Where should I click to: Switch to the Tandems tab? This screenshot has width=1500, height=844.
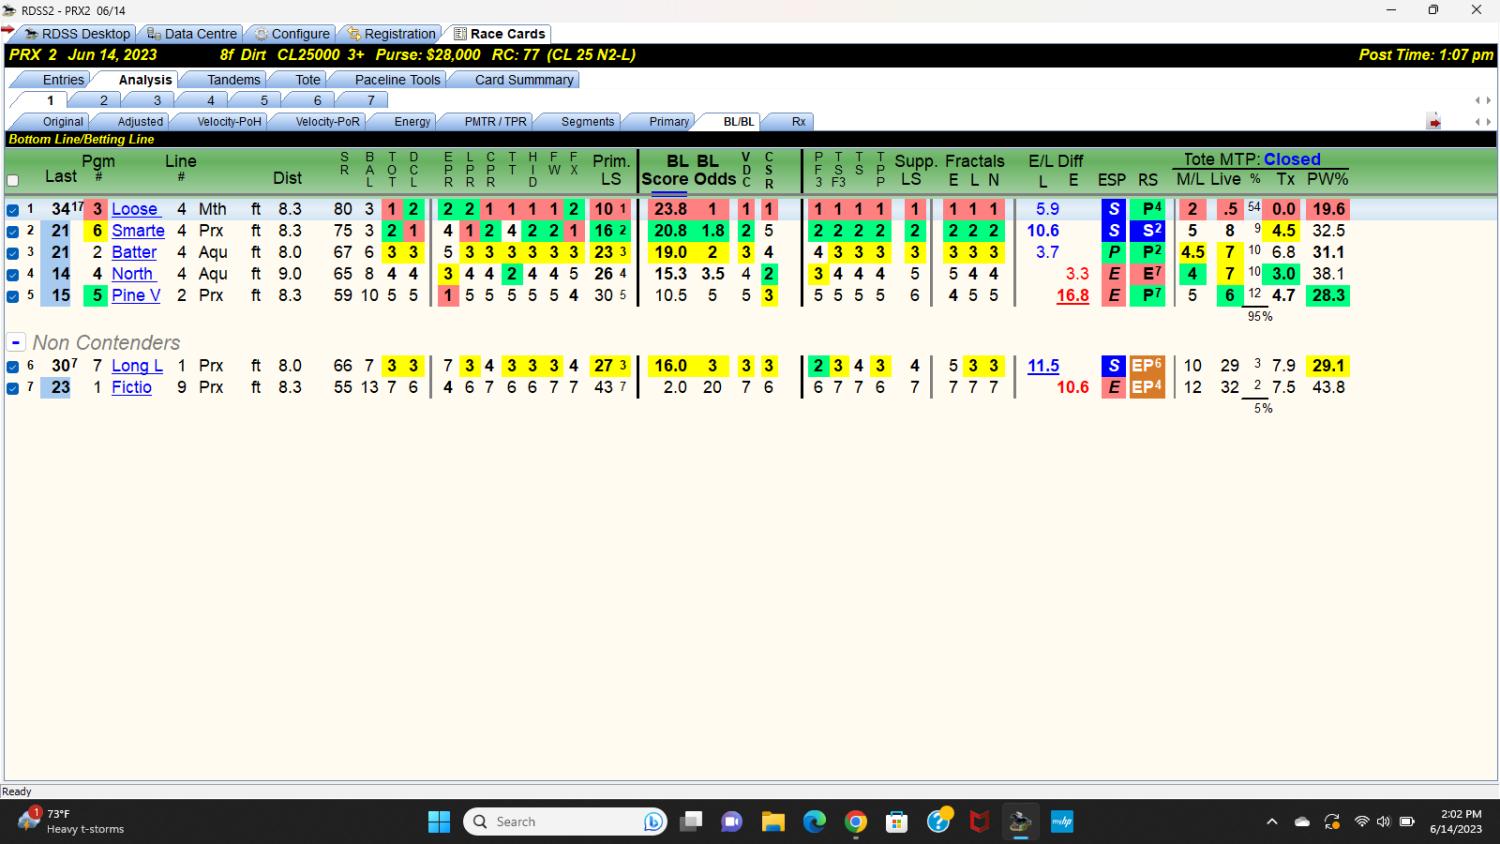[x=234, y=79]
